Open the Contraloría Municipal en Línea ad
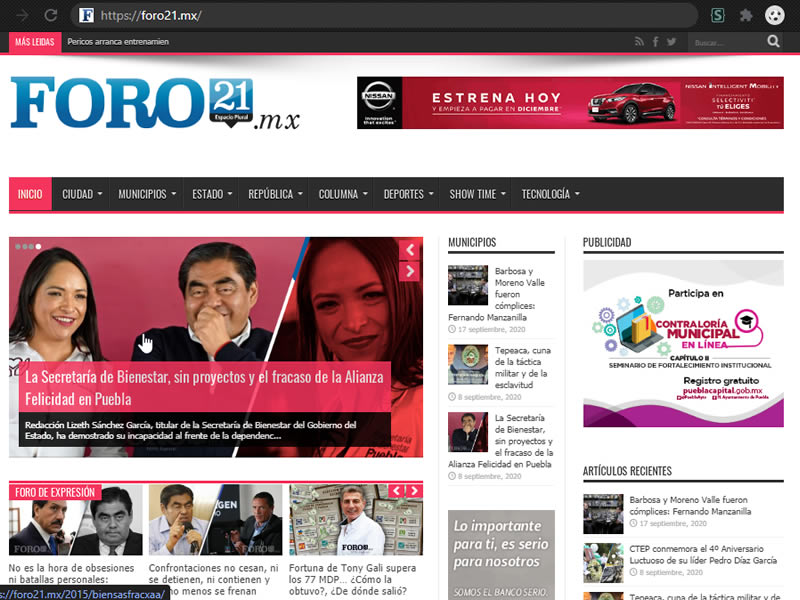The image size is (800, 600). click(683, 343)
